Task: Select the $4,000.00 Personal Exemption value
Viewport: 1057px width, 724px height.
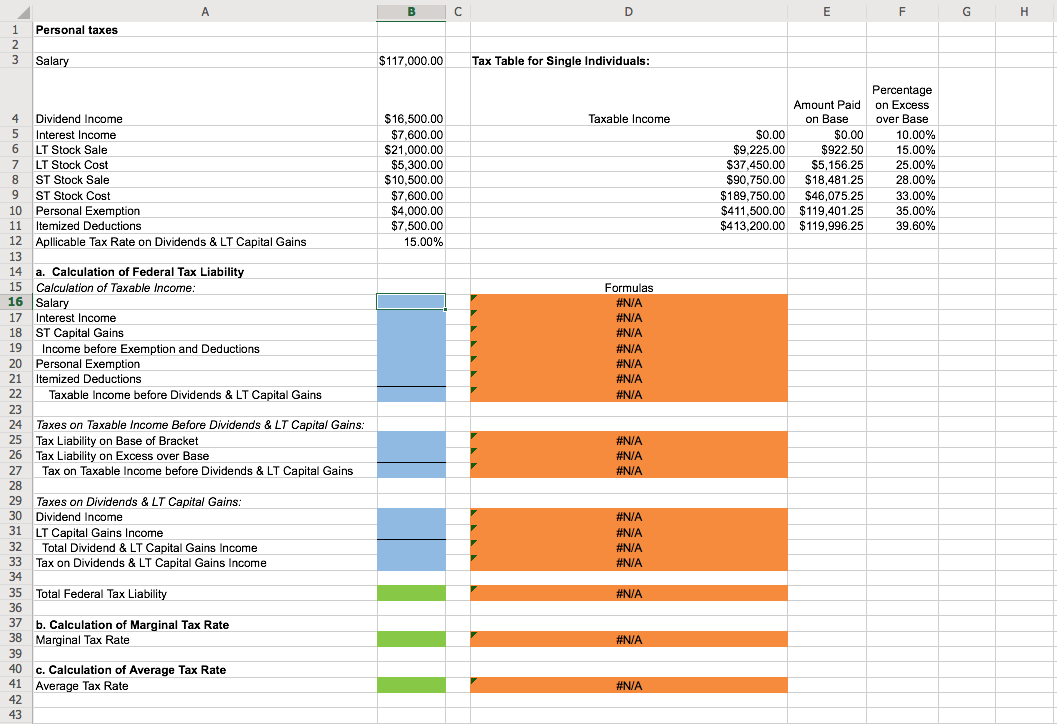Action: [x=411, y=210]
